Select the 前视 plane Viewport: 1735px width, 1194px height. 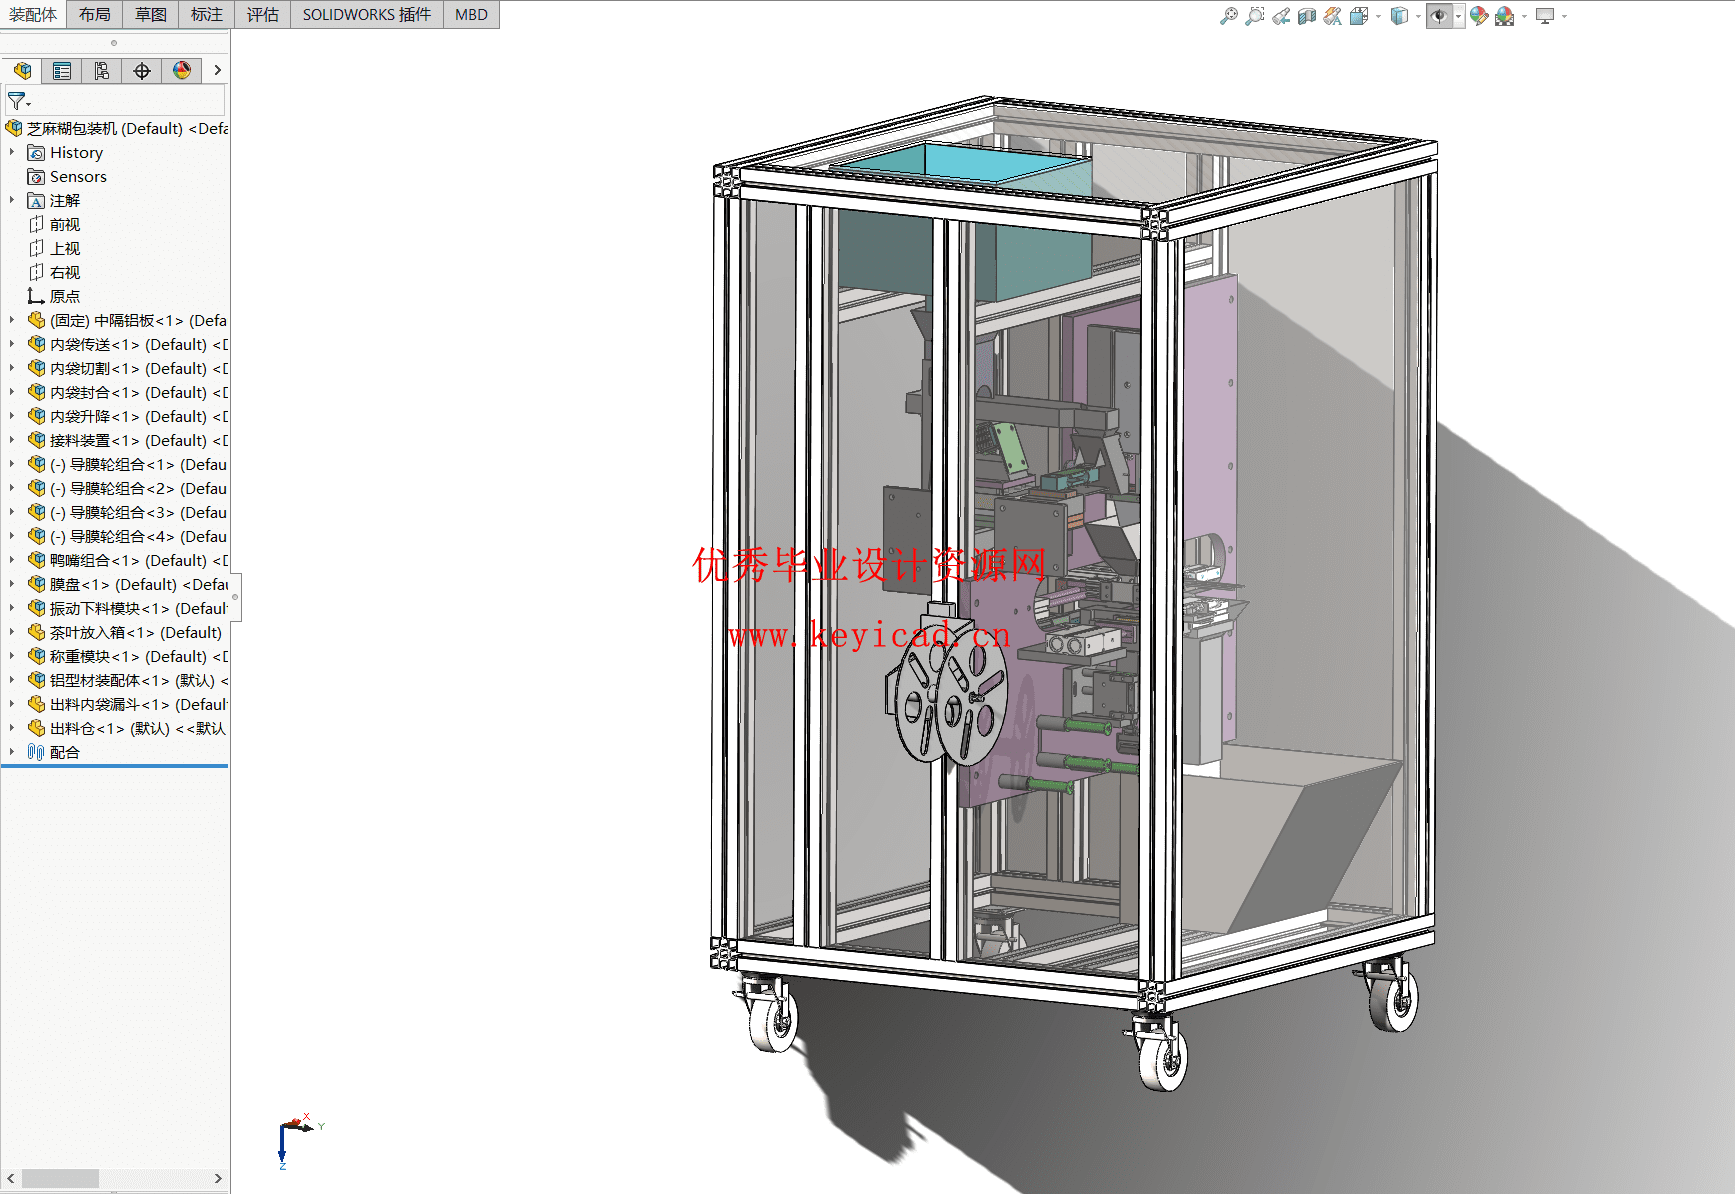(54, 224)
